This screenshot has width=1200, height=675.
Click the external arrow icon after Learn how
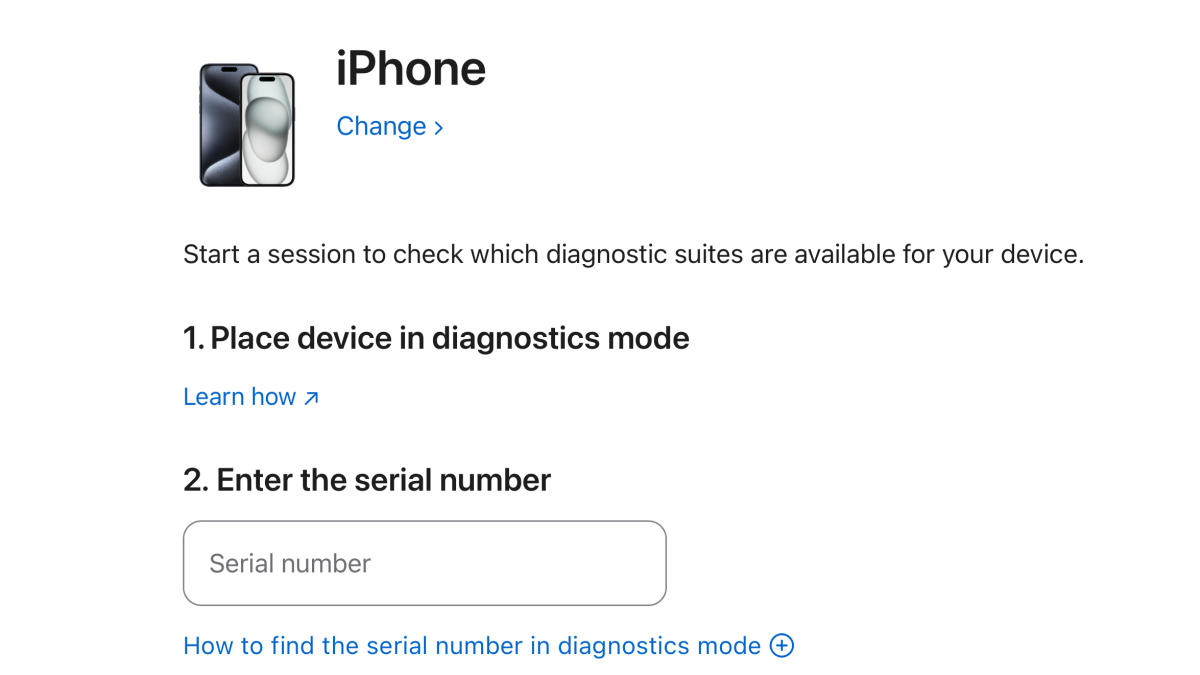tap(311, 398)
